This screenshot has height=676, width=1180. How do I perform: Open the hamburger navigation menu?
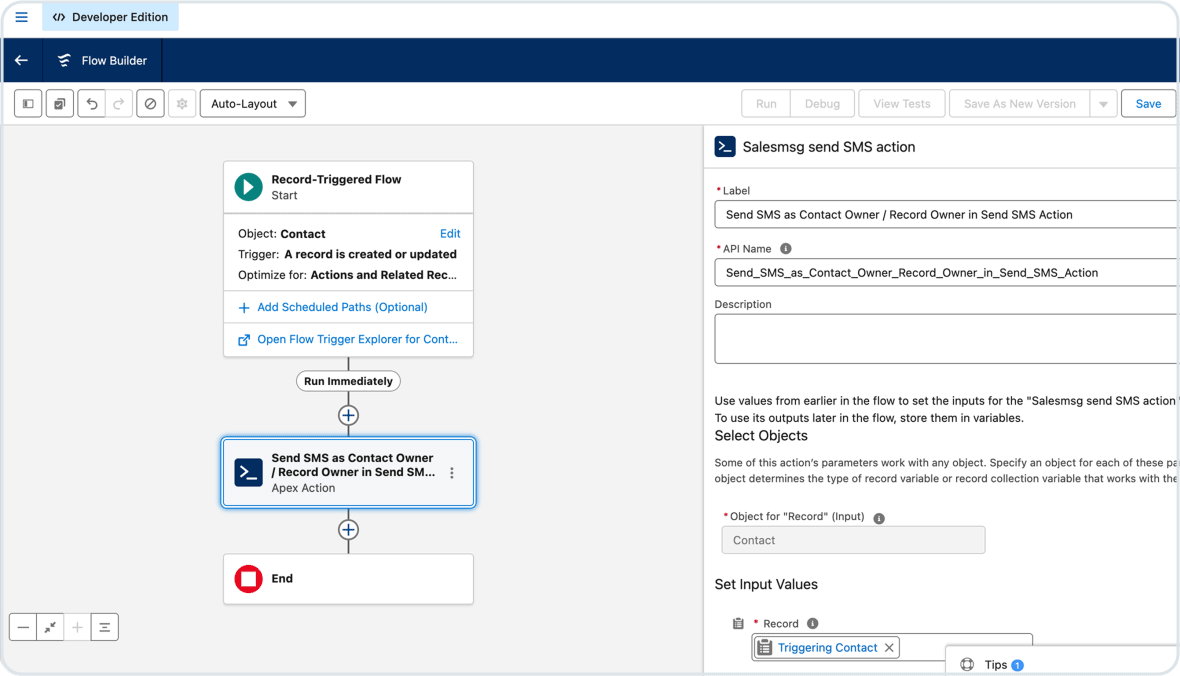click(21, 17)
